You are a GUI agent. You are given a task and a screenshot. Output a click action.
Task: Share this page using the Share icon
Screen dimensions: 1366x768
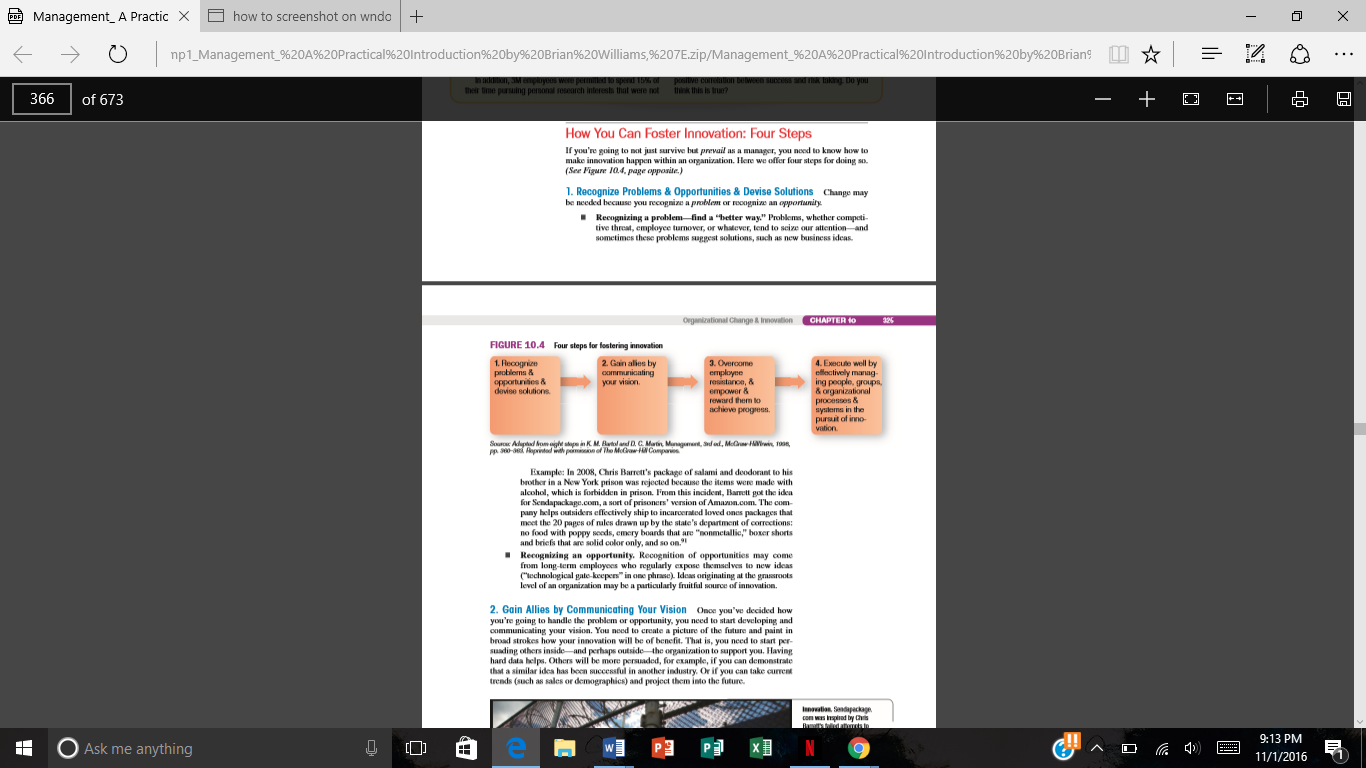coord(1300,55)
